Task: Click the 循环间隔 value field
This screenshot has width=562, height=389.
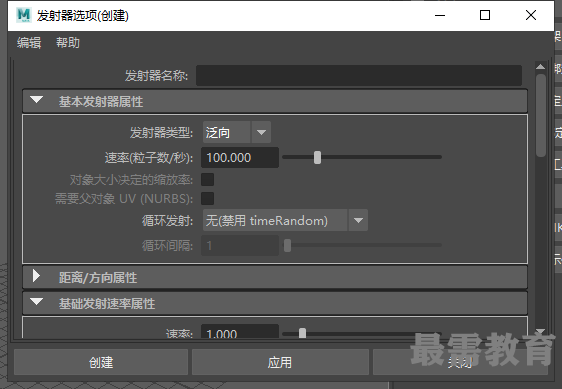Action: coord(240,246)
